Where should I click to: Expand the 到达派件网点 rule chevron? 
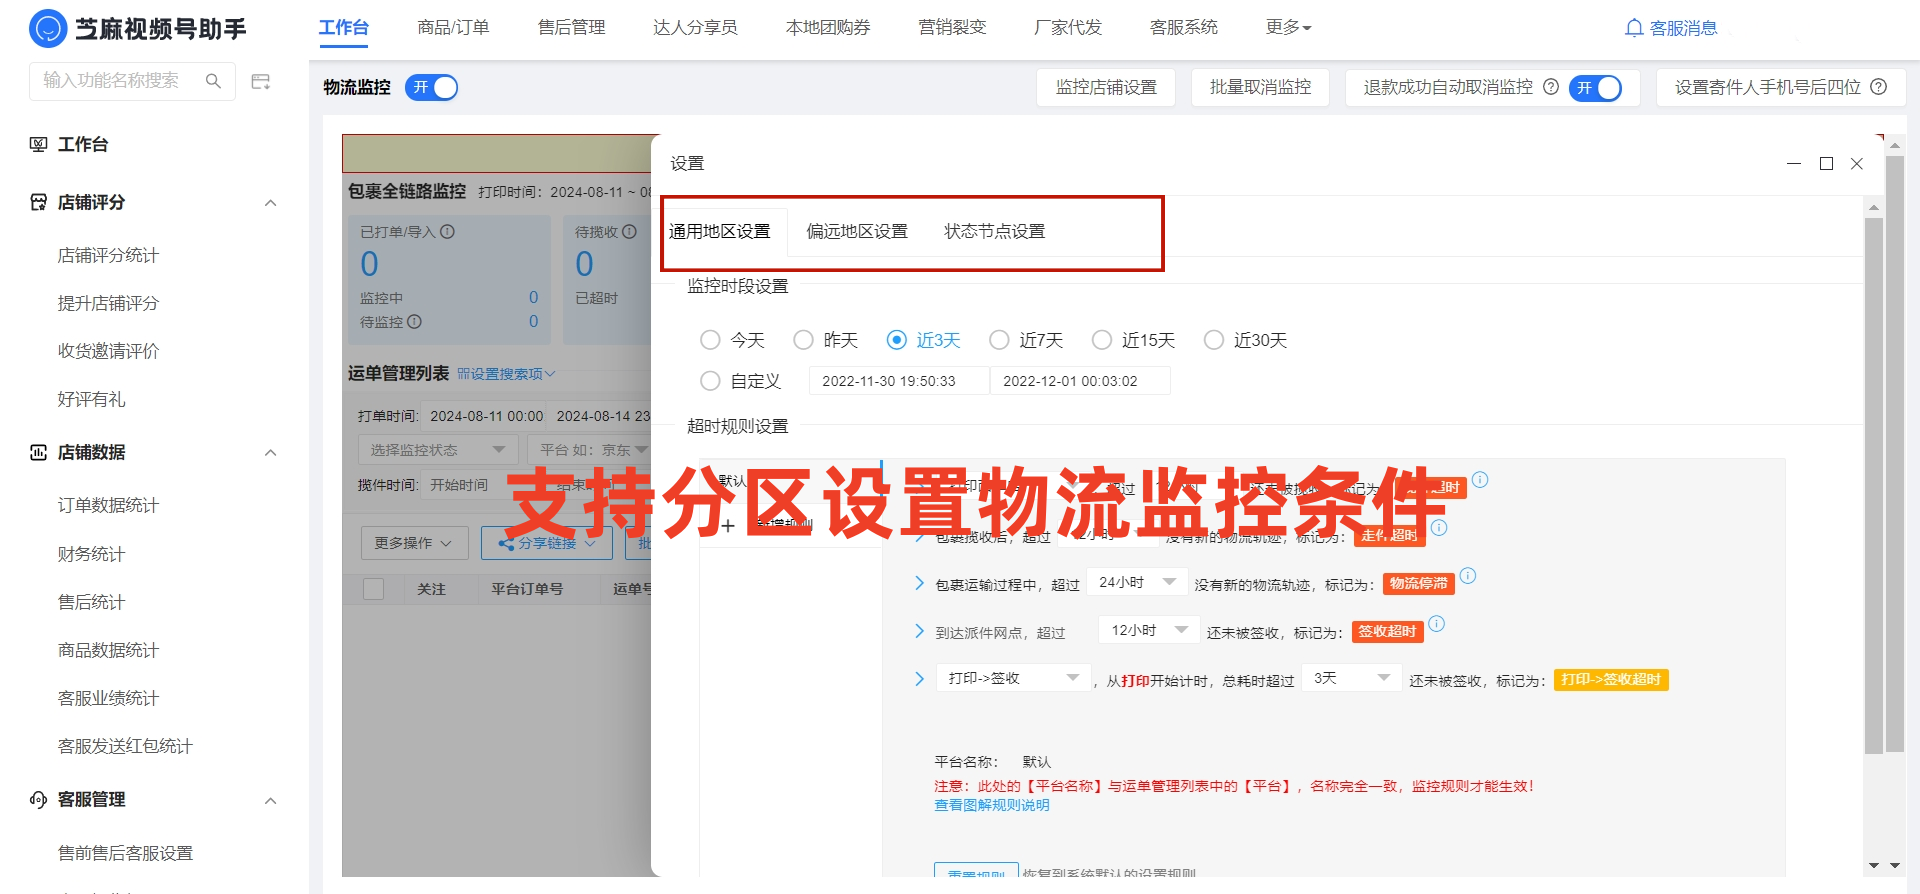(x=919, y=631)
